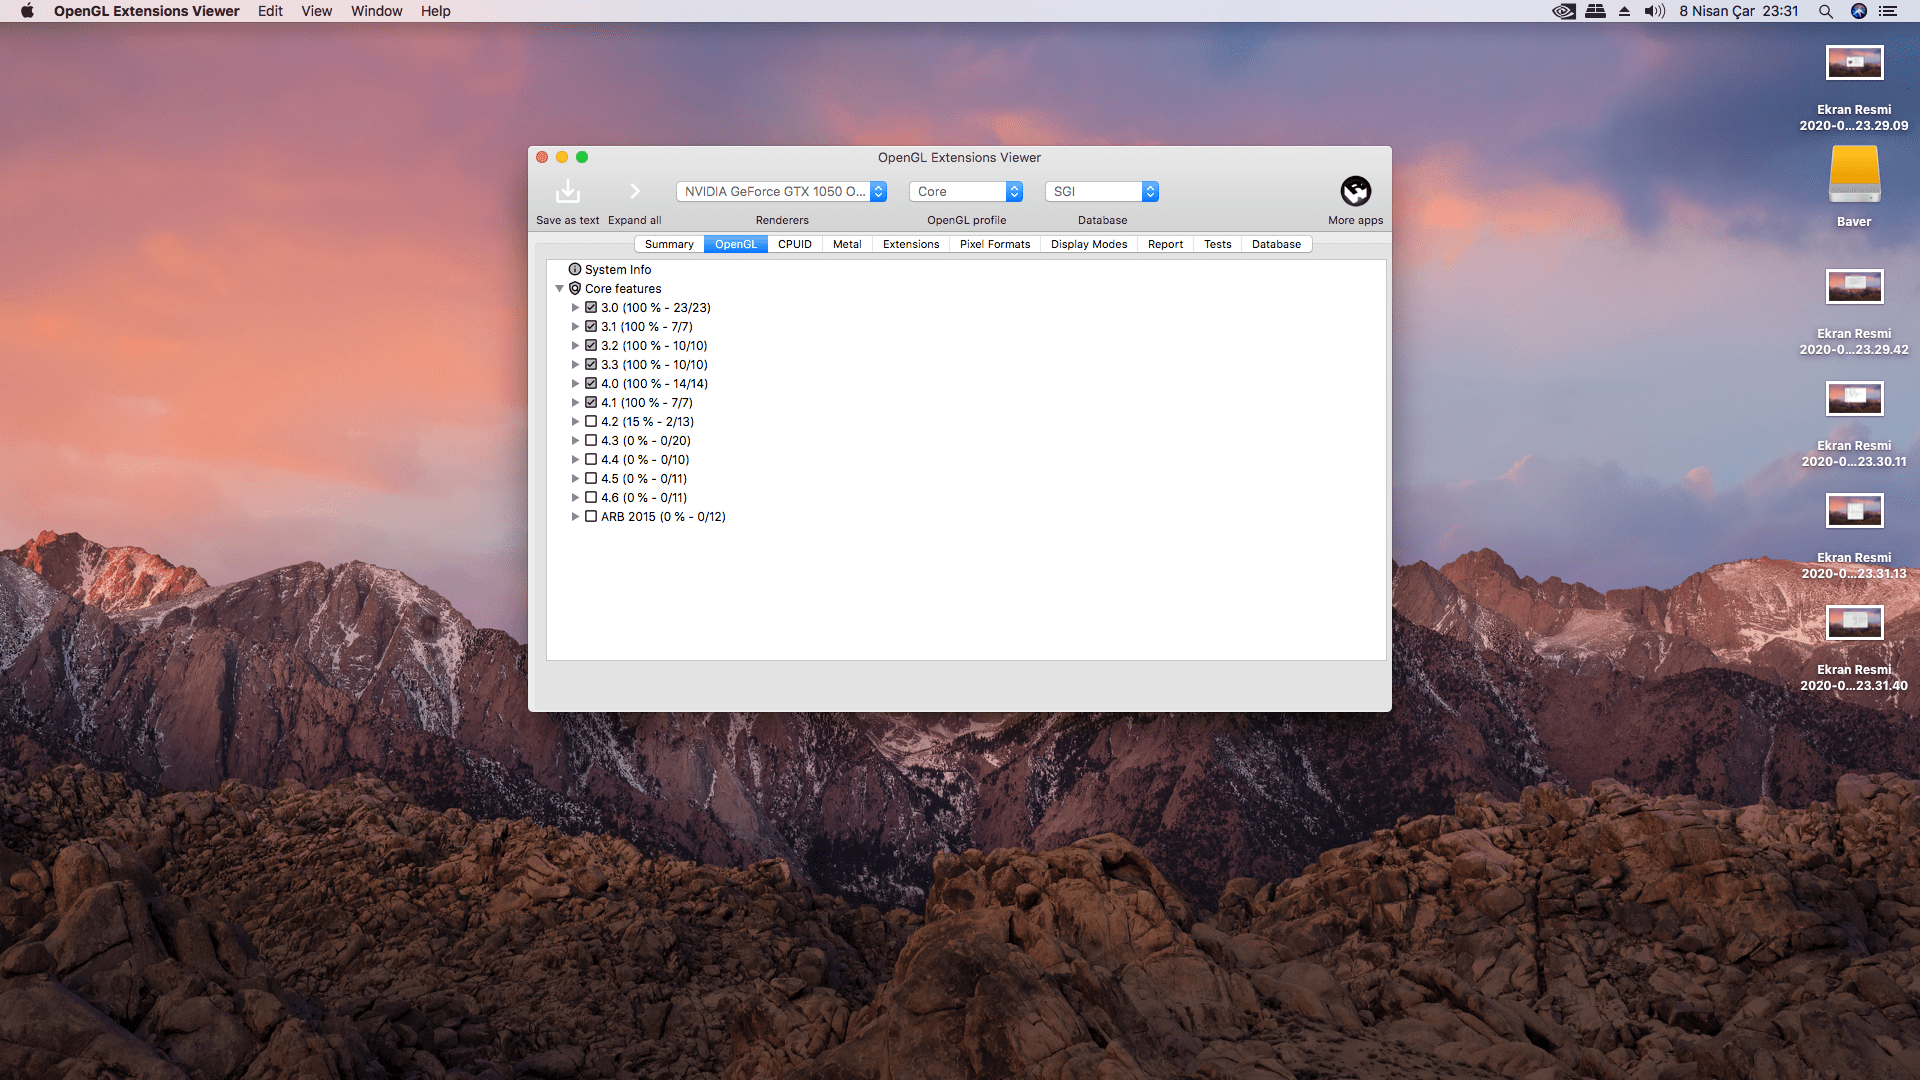The height and width of the screenshot is (1080, 1920).
Task: Switch to the Pixel Formats tab
Action: pyautogui.click(x=994, y=244)
